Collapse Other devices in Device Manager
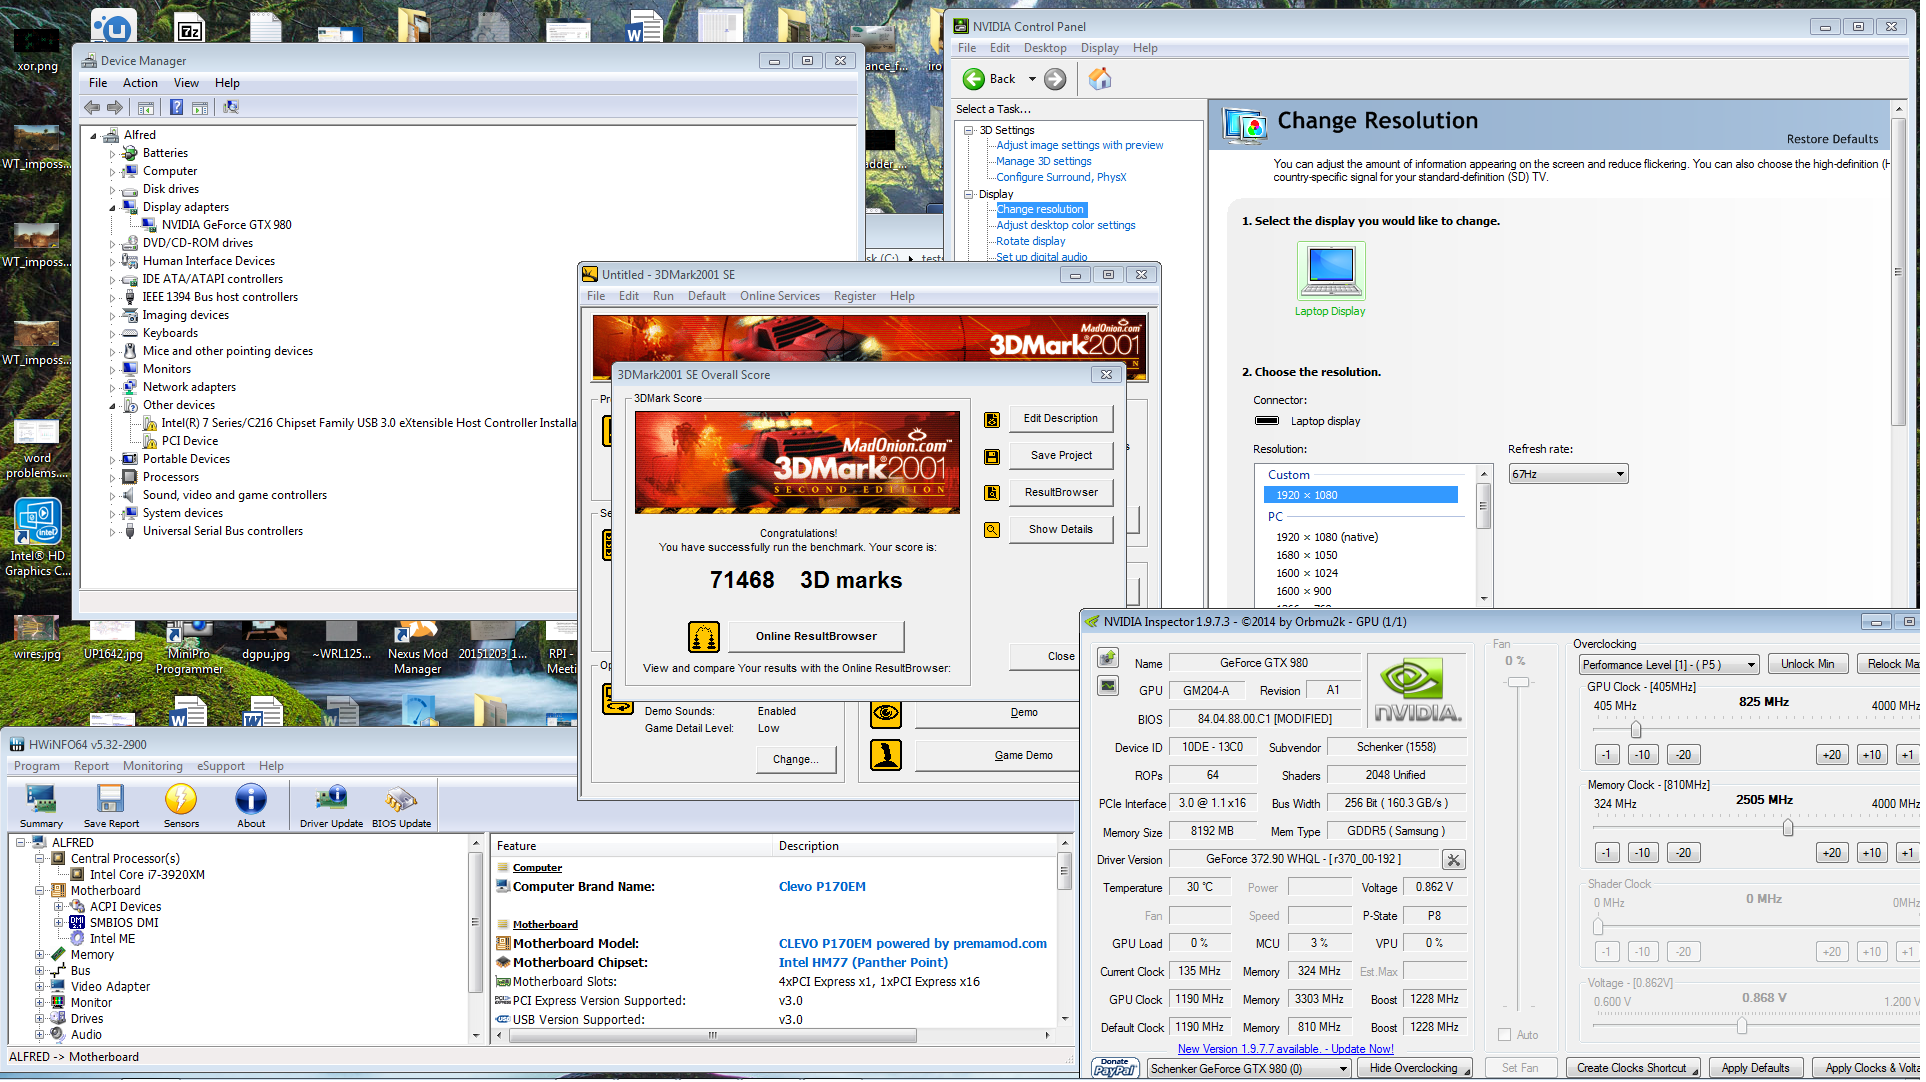The image size is (1926, 1082). pyautogui.click(x=113, y=406)
